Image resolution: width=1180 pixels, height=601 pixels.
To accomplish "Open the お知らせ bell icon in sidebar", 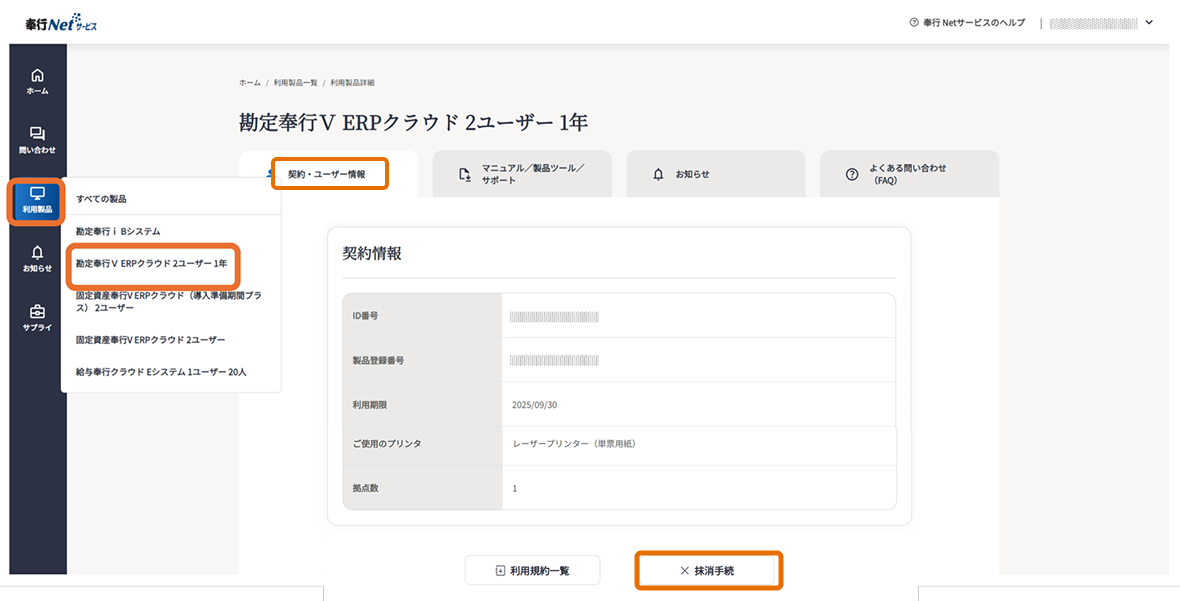I will 37,254.
